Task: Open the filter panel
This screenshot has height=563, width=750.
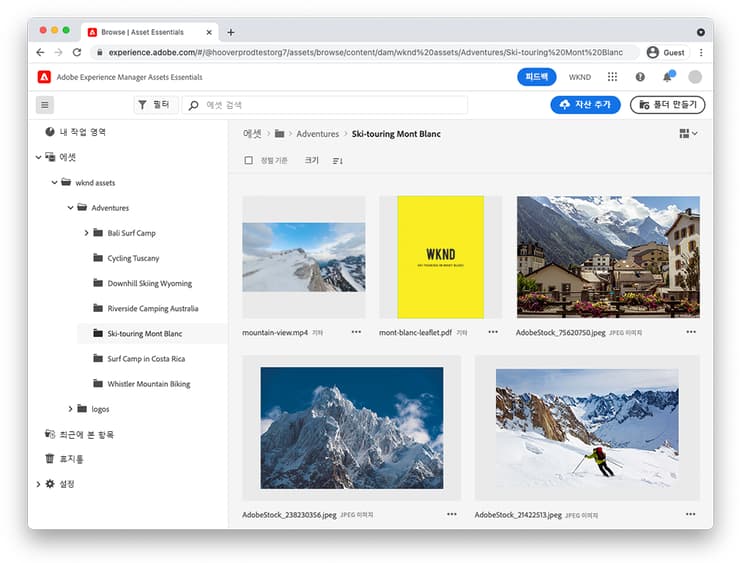Action: coord(155,105)
